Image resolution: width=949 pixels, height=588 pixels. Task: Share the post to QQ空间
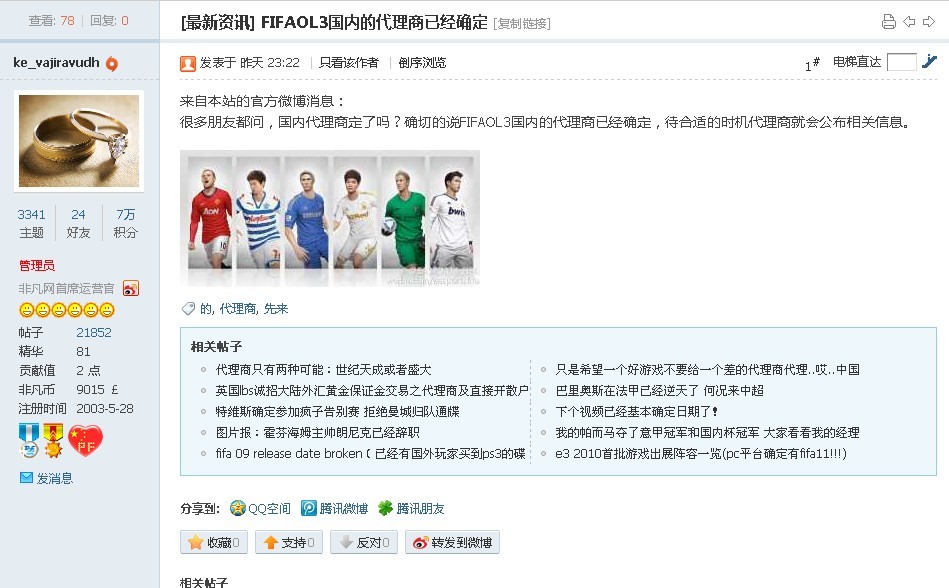click(260, 509)
